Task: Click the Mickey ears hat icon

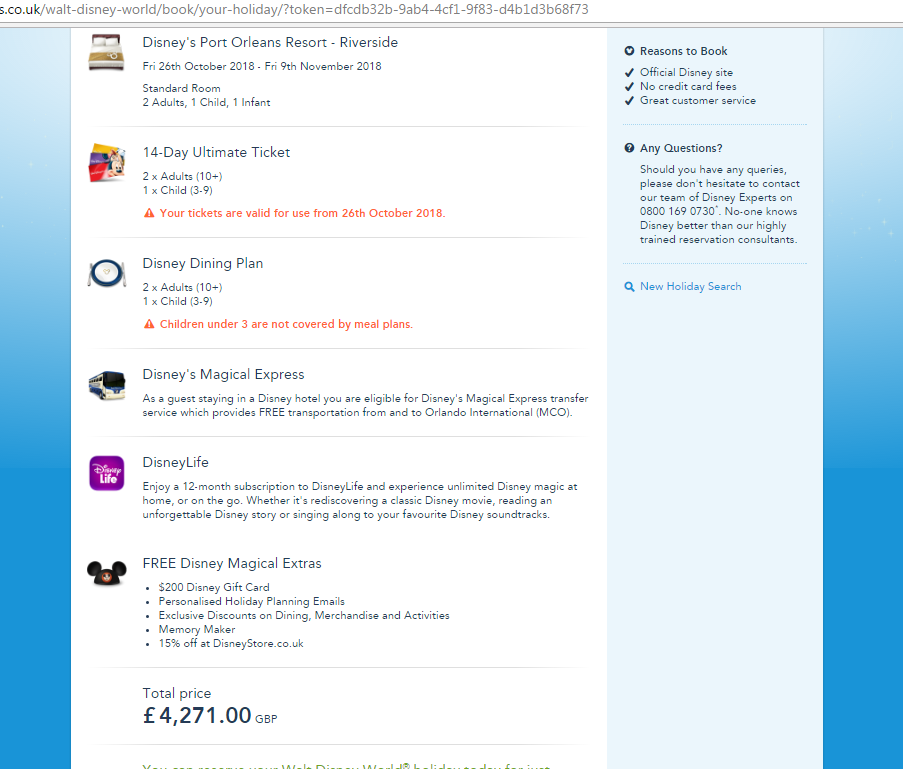Action: coord(107,573)
